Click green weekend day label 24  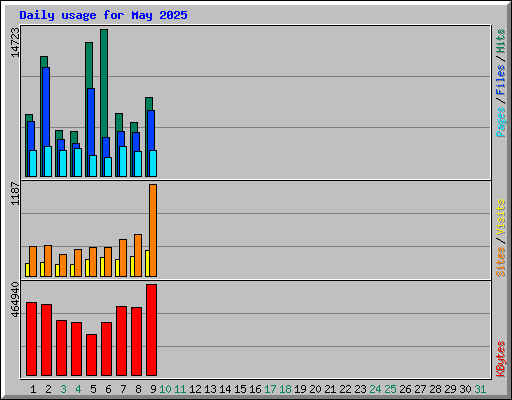click(x=375, y=389)
